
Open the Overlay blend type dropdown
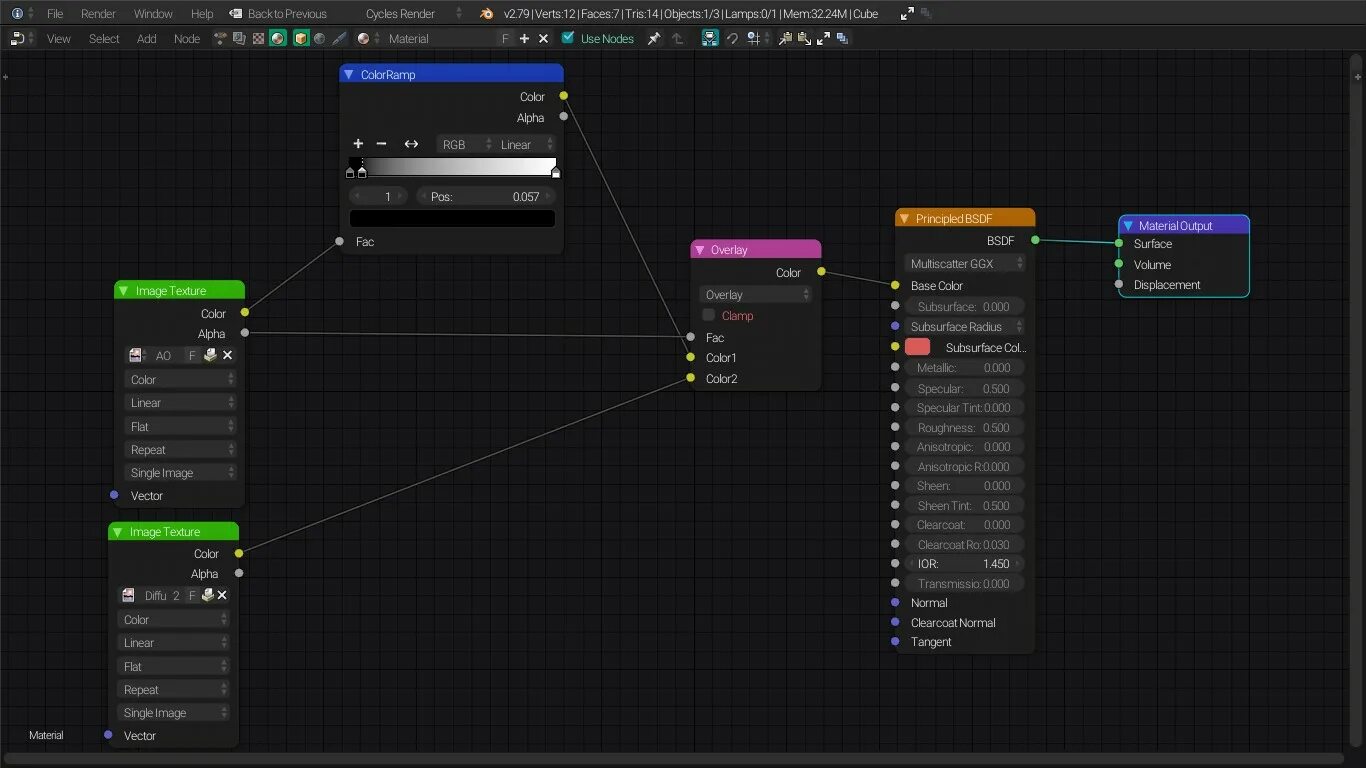[755, 295]
